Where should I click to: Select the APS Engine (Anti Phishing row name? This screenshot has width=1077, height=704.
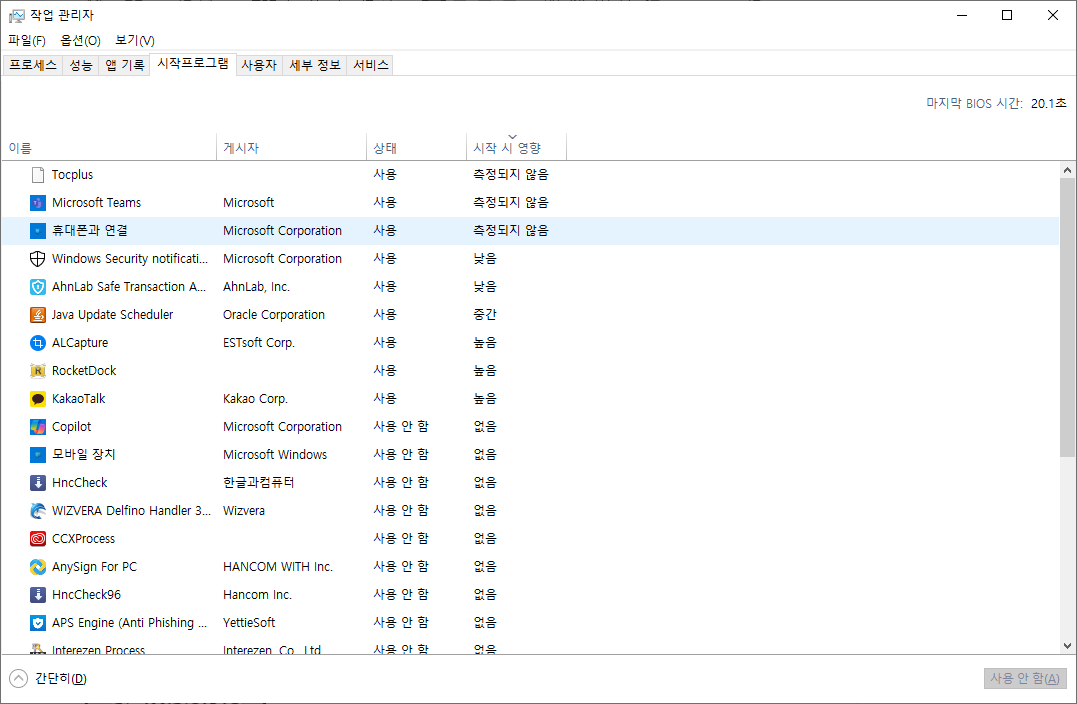tap(129, 623)
